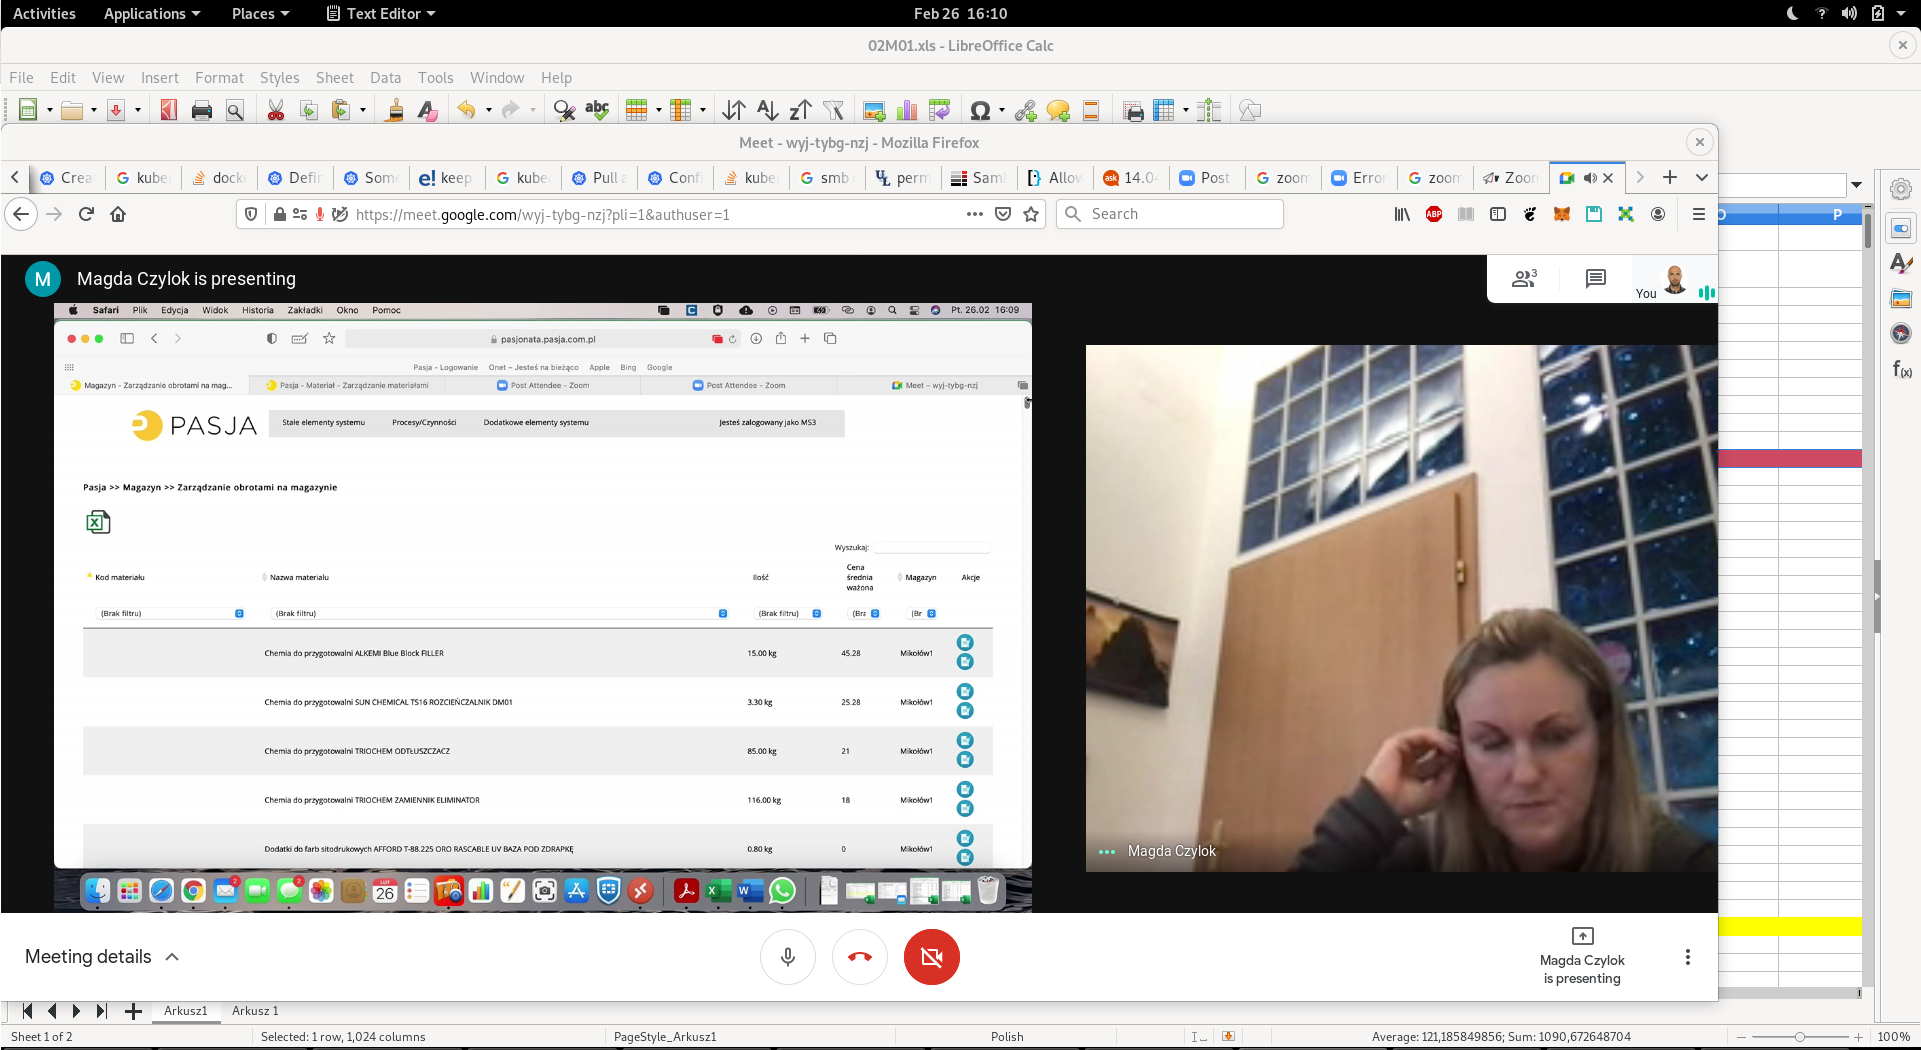Viewport: 1921px width, 1050px height.
Task: Insert pivot table icon
Action: [940, 110]
